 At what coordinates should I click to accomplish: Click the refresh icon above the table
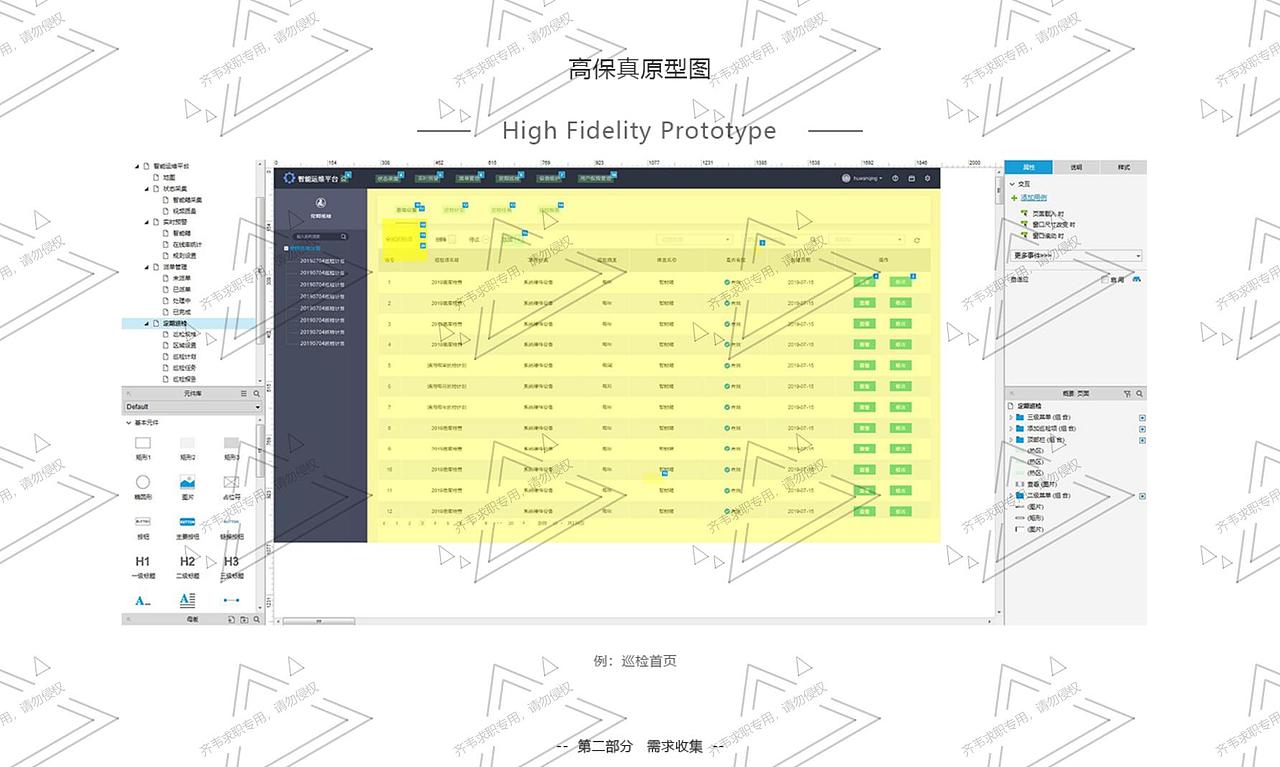[916, 240]
